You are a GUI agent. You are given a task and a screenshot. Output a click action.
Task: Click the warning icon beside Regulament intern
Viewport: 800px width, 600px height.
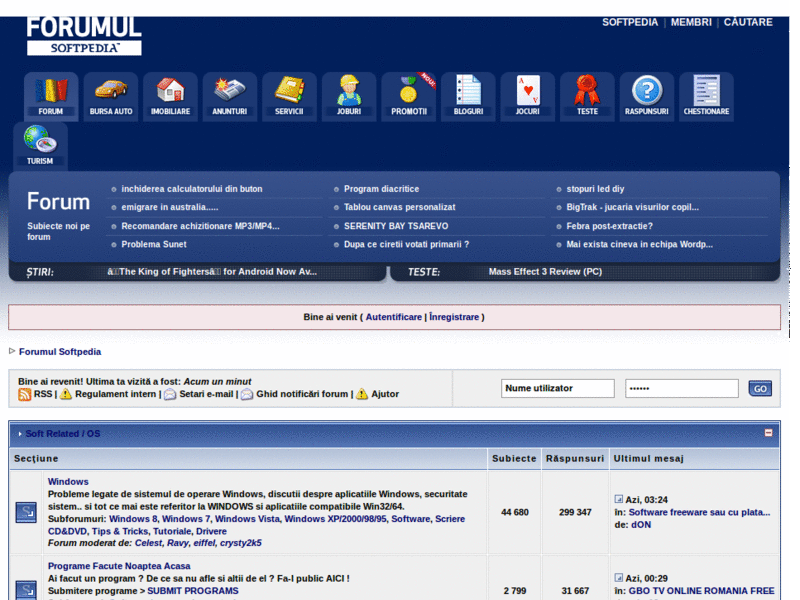[x=66, y=394]
